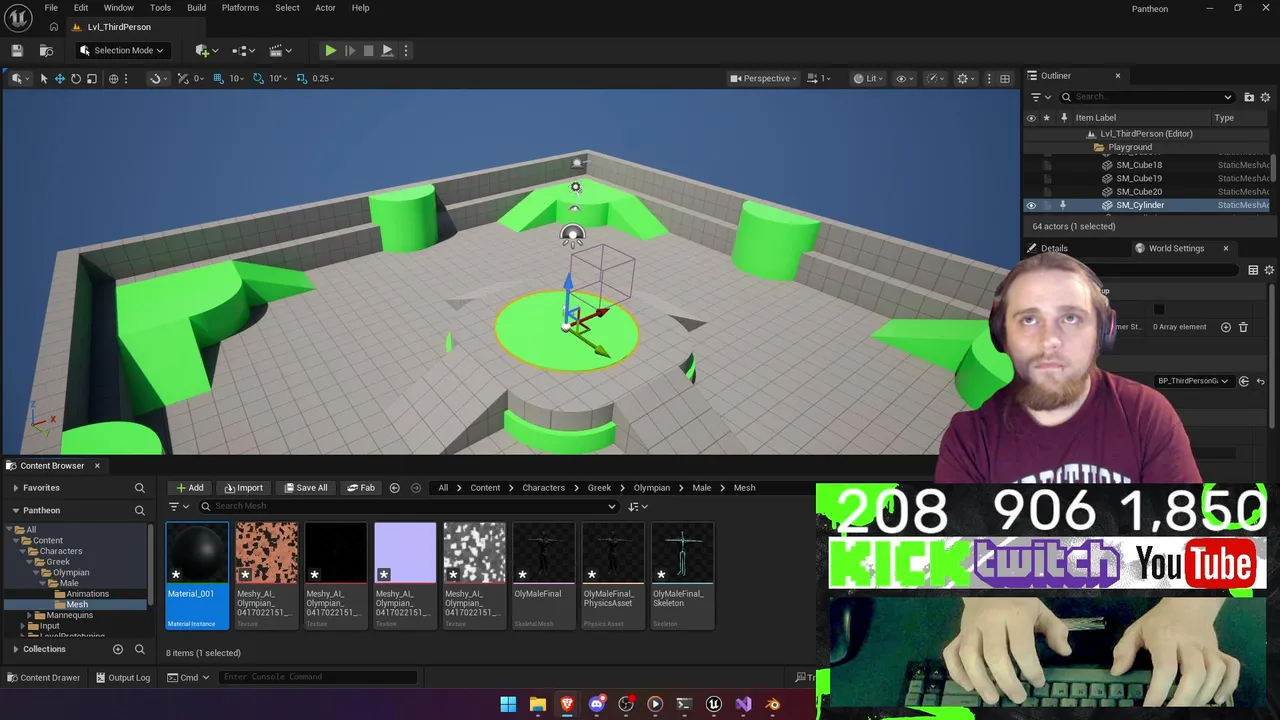The height and width of the screenshot is (720, 1280).
Task: Click the pin icon on SM_Cylinder row
Action: [1063, 205]
